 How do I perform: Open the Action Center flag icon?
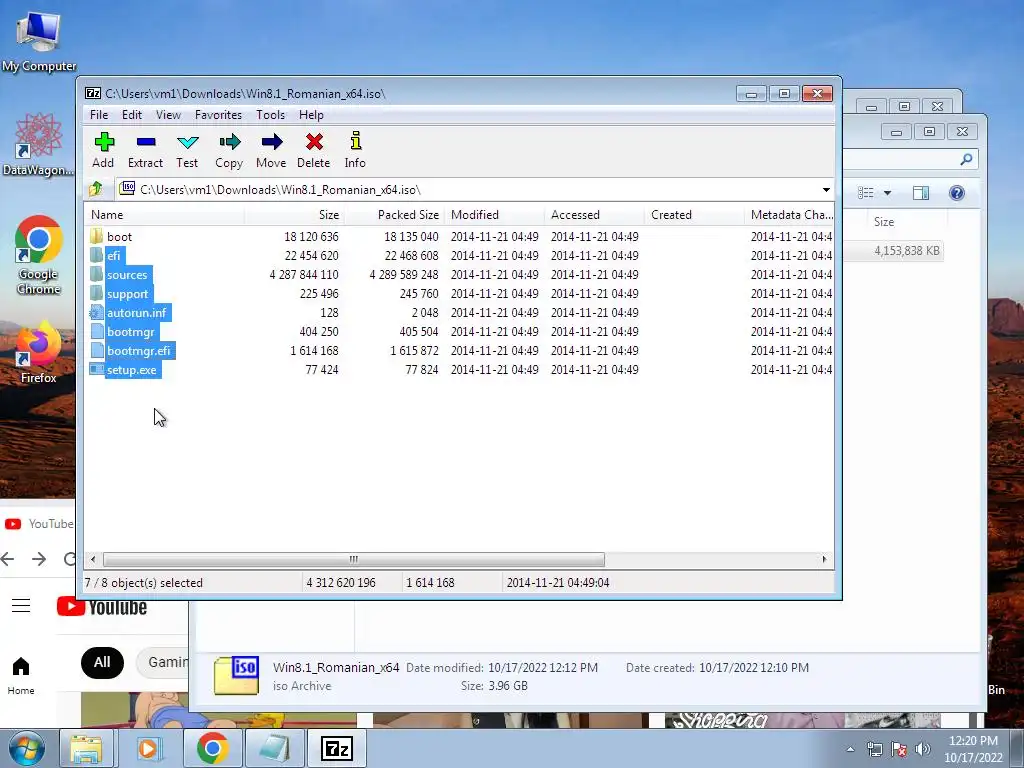(x=899, y=749)
